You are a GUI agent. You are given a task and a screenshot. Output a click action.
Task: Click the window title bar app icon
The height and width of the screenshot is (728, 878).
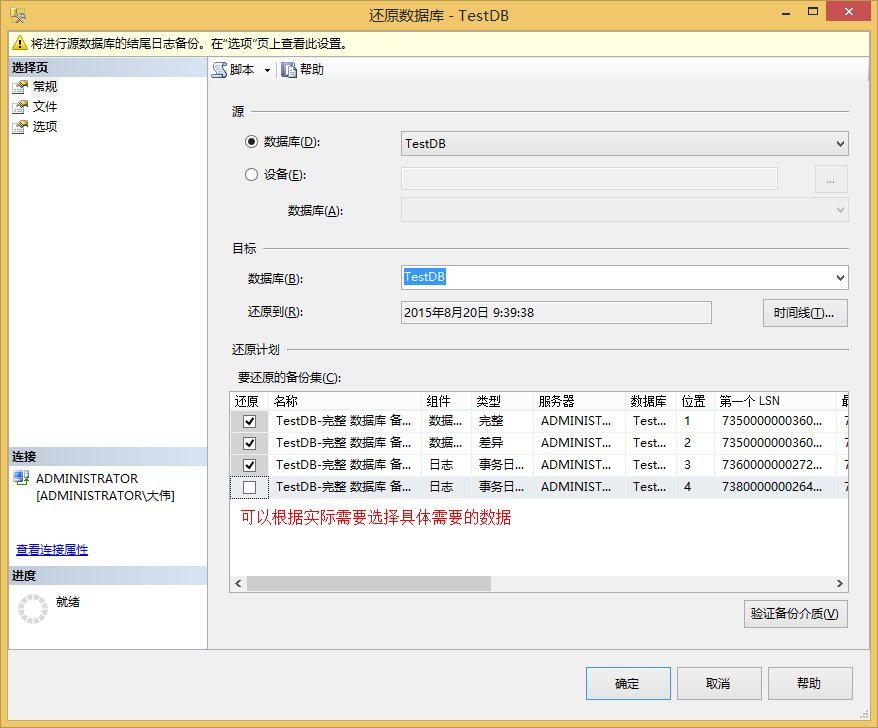17,15
